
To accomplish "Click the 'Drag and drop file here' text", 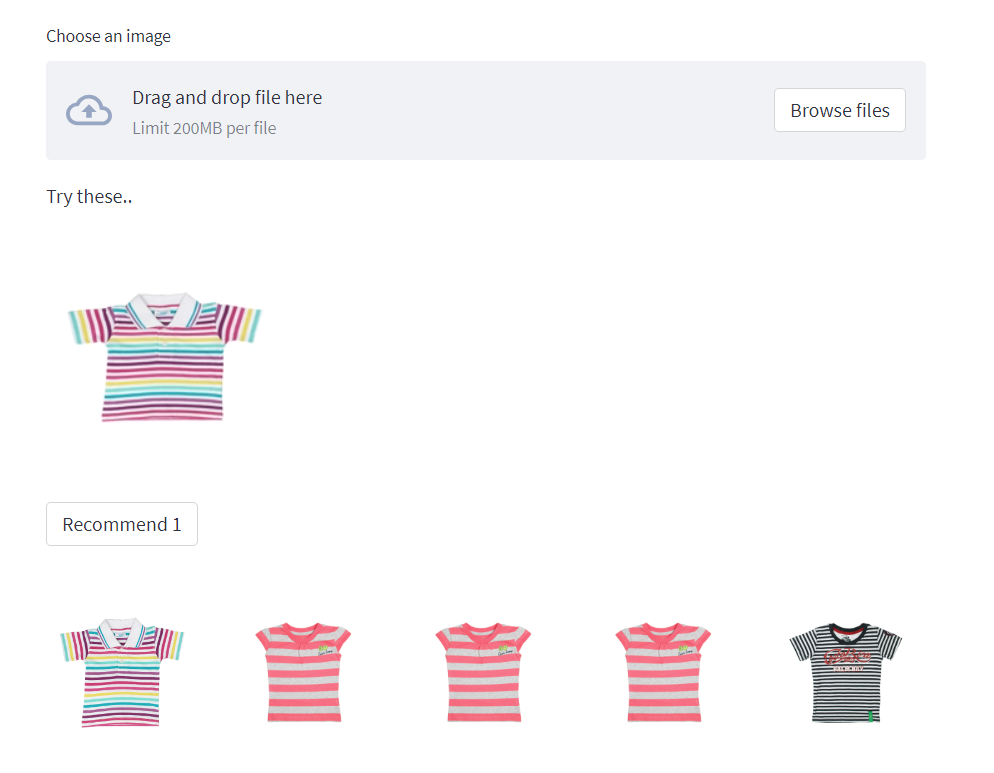I will pos(227,97).
